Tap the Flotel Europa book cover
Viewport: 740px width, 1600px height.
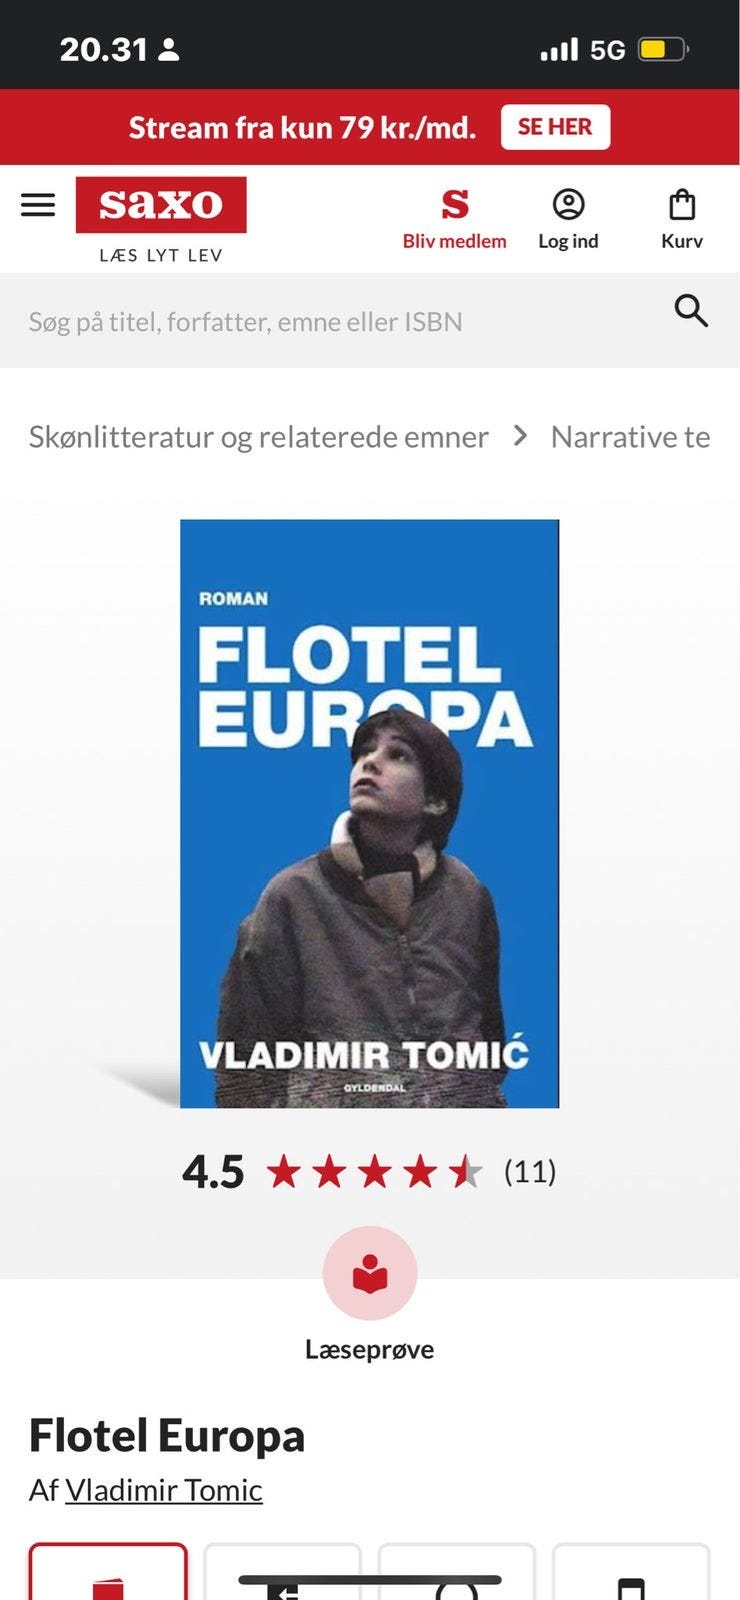[x=369, y=813]
